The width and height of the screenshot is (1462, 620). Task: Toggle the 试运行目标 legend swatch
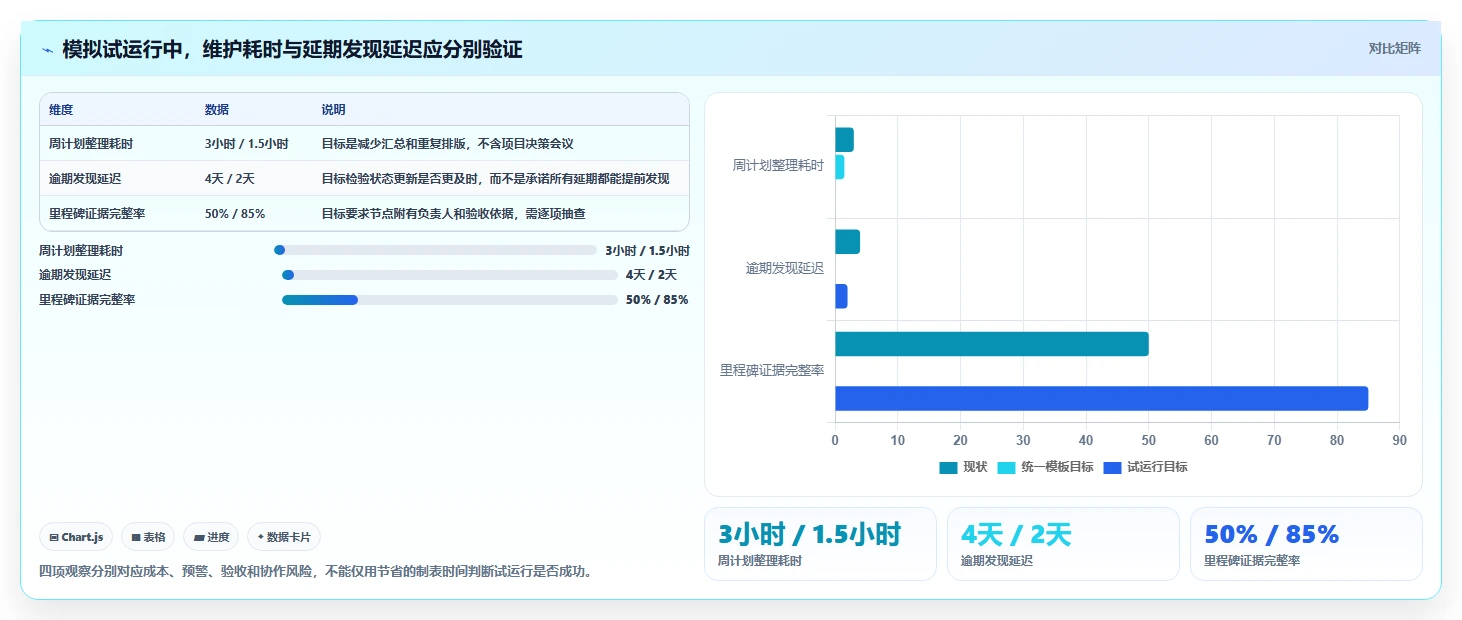tap(1112, 467)
